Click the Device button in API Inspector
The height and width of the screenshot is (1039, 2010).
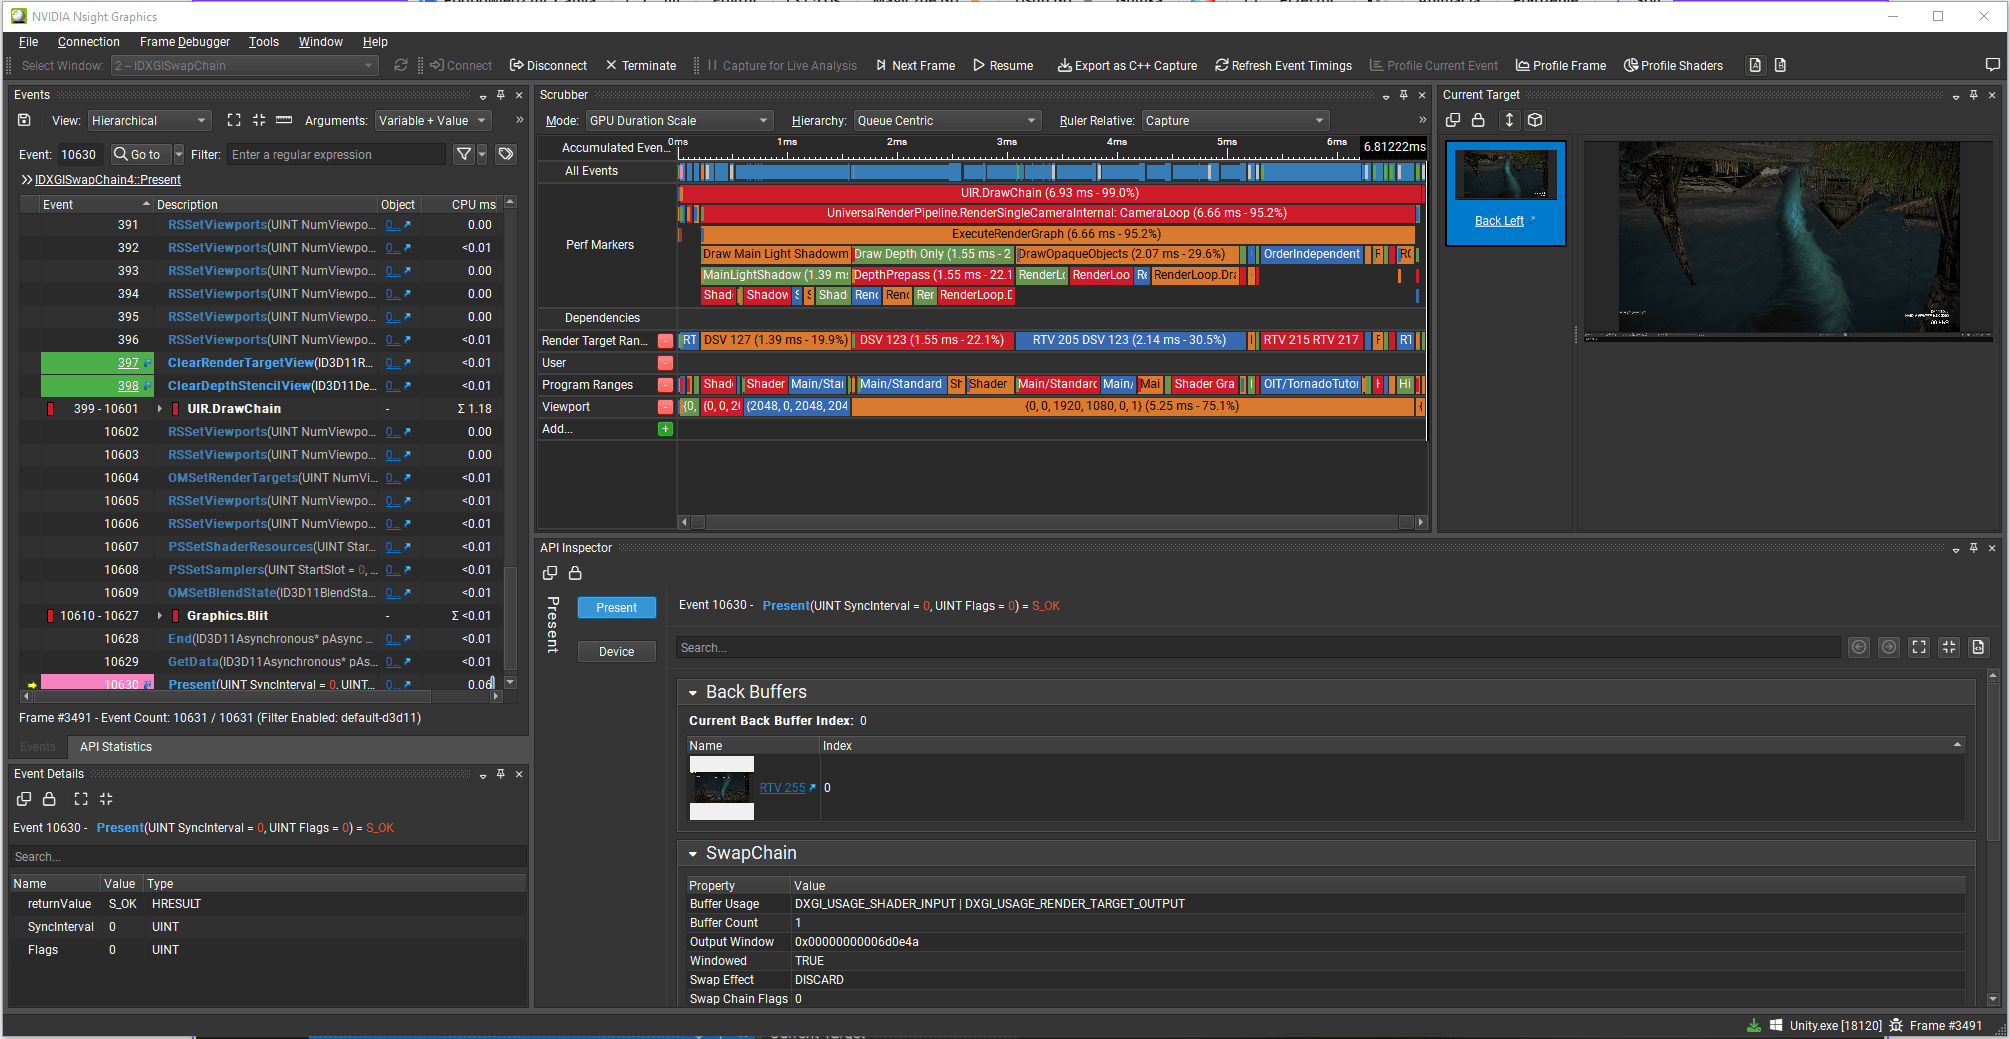[616, 652]
